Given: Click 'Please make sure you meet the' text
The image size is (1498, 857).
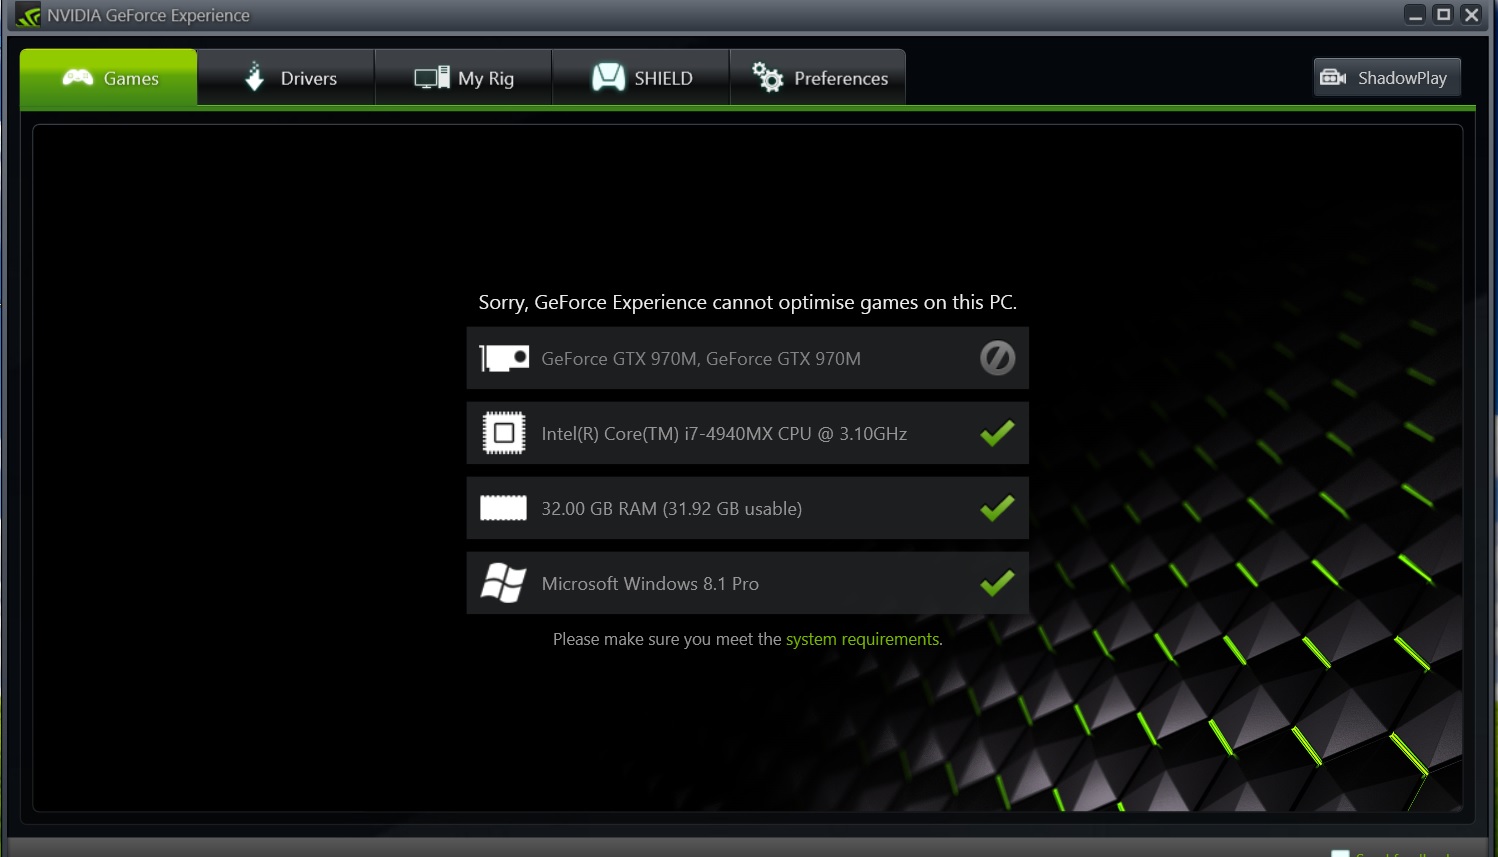Looking at the screenshot, I should 667,639.
